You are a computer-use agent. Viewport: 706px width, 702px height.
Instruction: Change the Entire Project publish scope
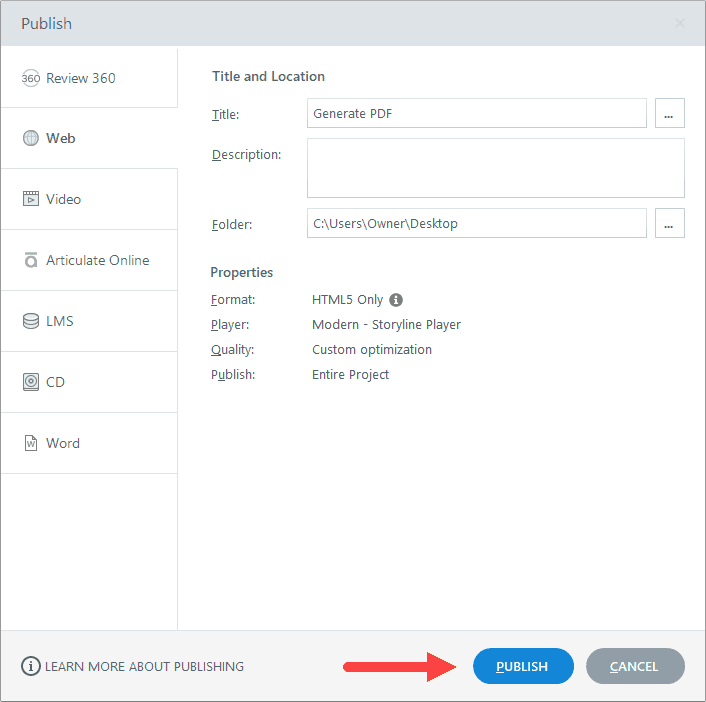[x=350, y=375]
